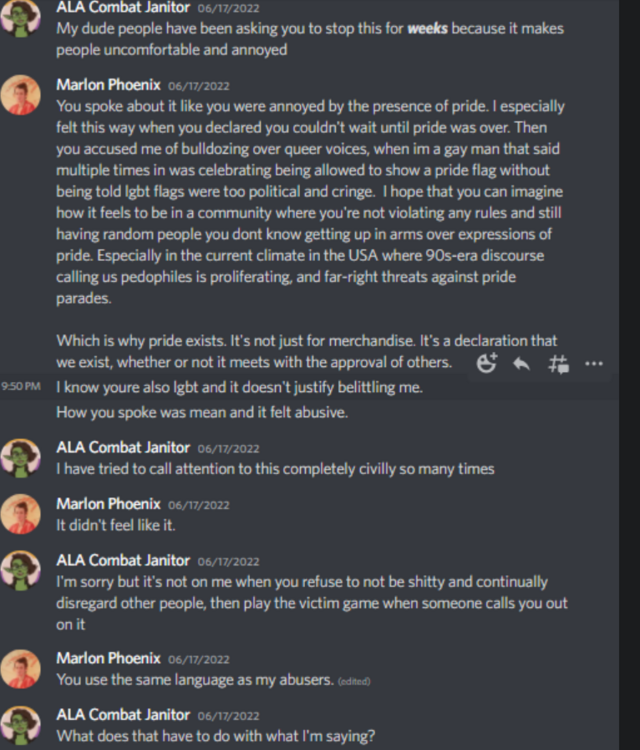Viewport: 640px width, 750px height.
Task: Click the 9:50 PM message timestamp
Action: coord(20,387)
